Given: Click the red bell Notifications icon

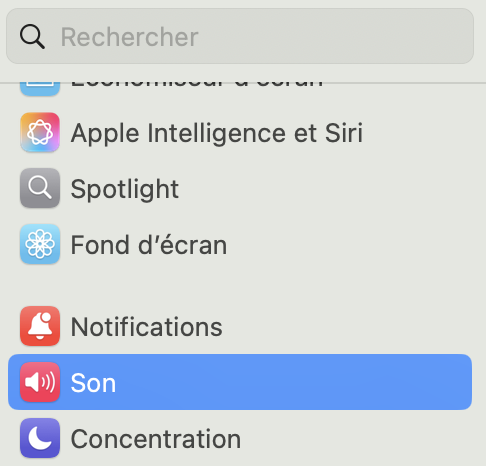Looking at the screenshot, I should pos(40,326).
